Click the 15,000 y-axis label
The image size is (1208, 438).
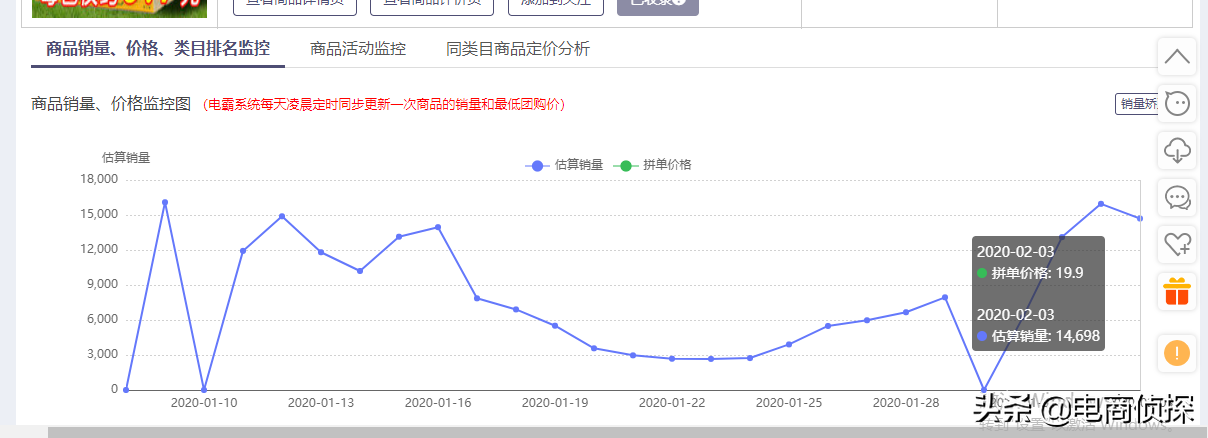click(99, 215)
